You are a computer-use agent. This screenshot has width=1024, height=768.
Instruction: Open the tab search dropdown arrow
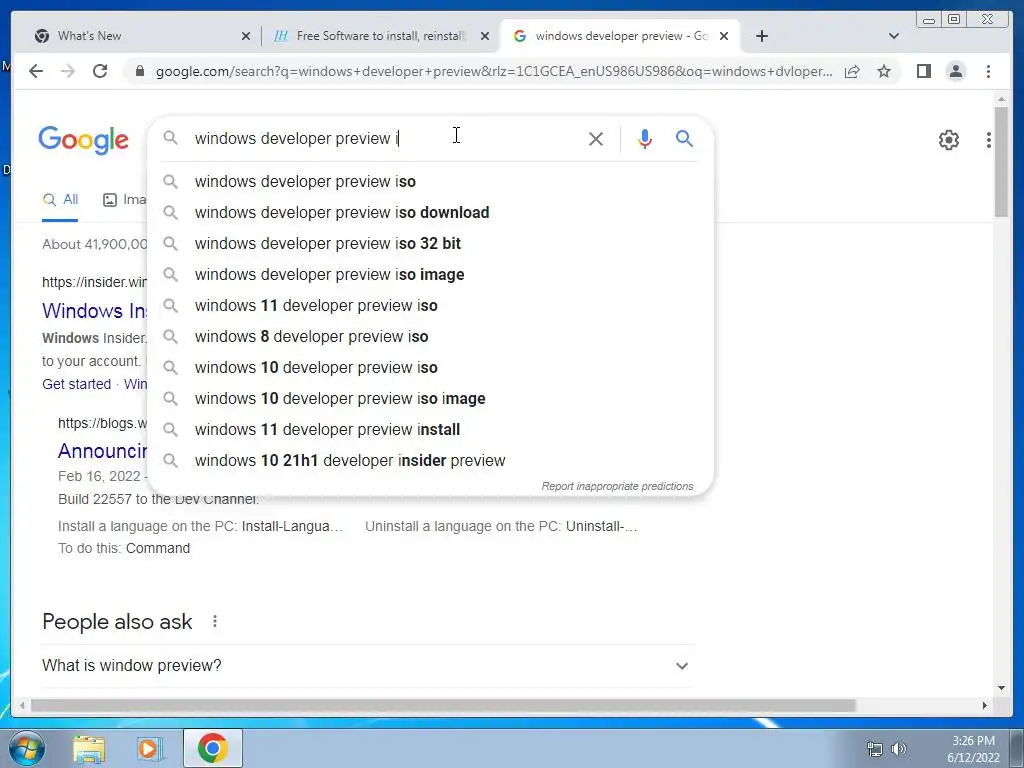click(x=894, y=36)
